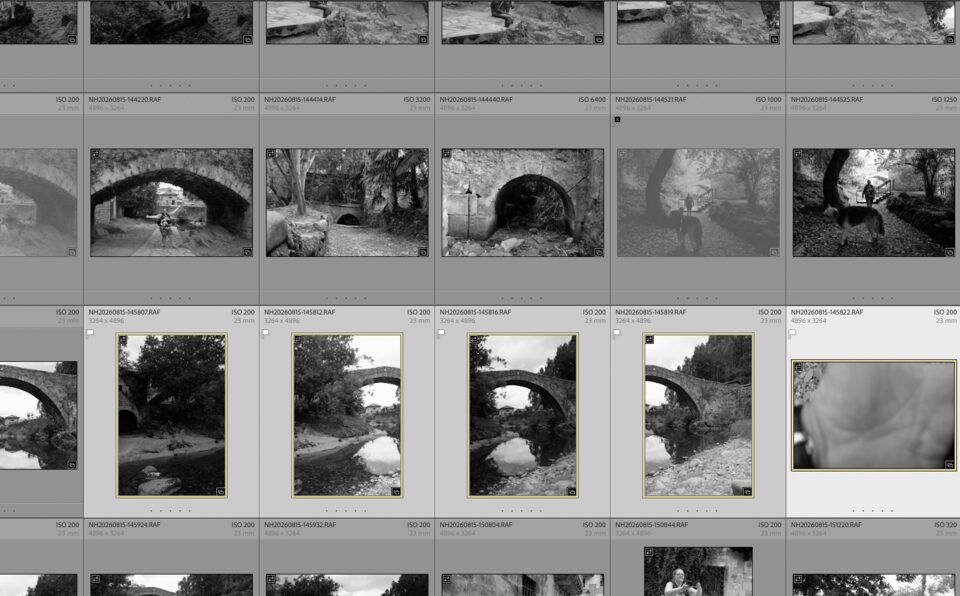Viewport: 960px width, 596px height.
Task: Click filename NH20260815-144414.RAF
Action: coord(300,99)
